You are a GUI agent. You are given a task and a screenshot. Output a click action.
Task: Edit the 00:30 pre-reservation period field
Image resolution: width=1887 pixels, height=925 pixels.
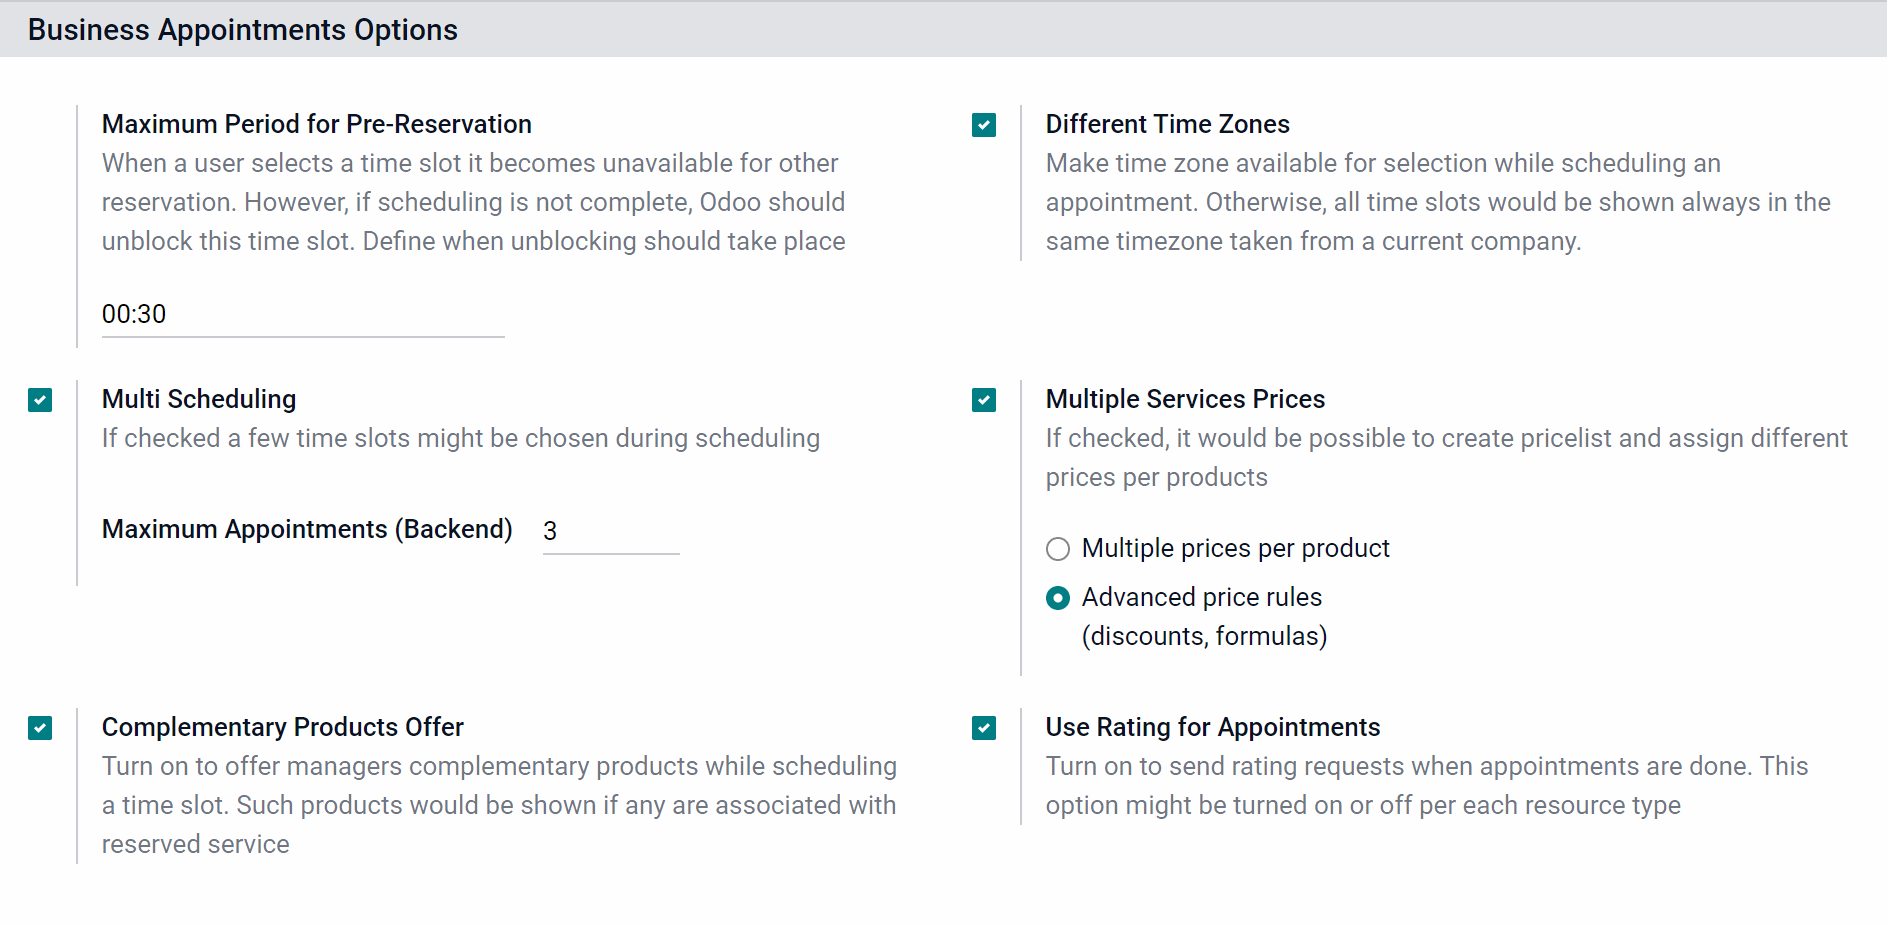[303, 315]
